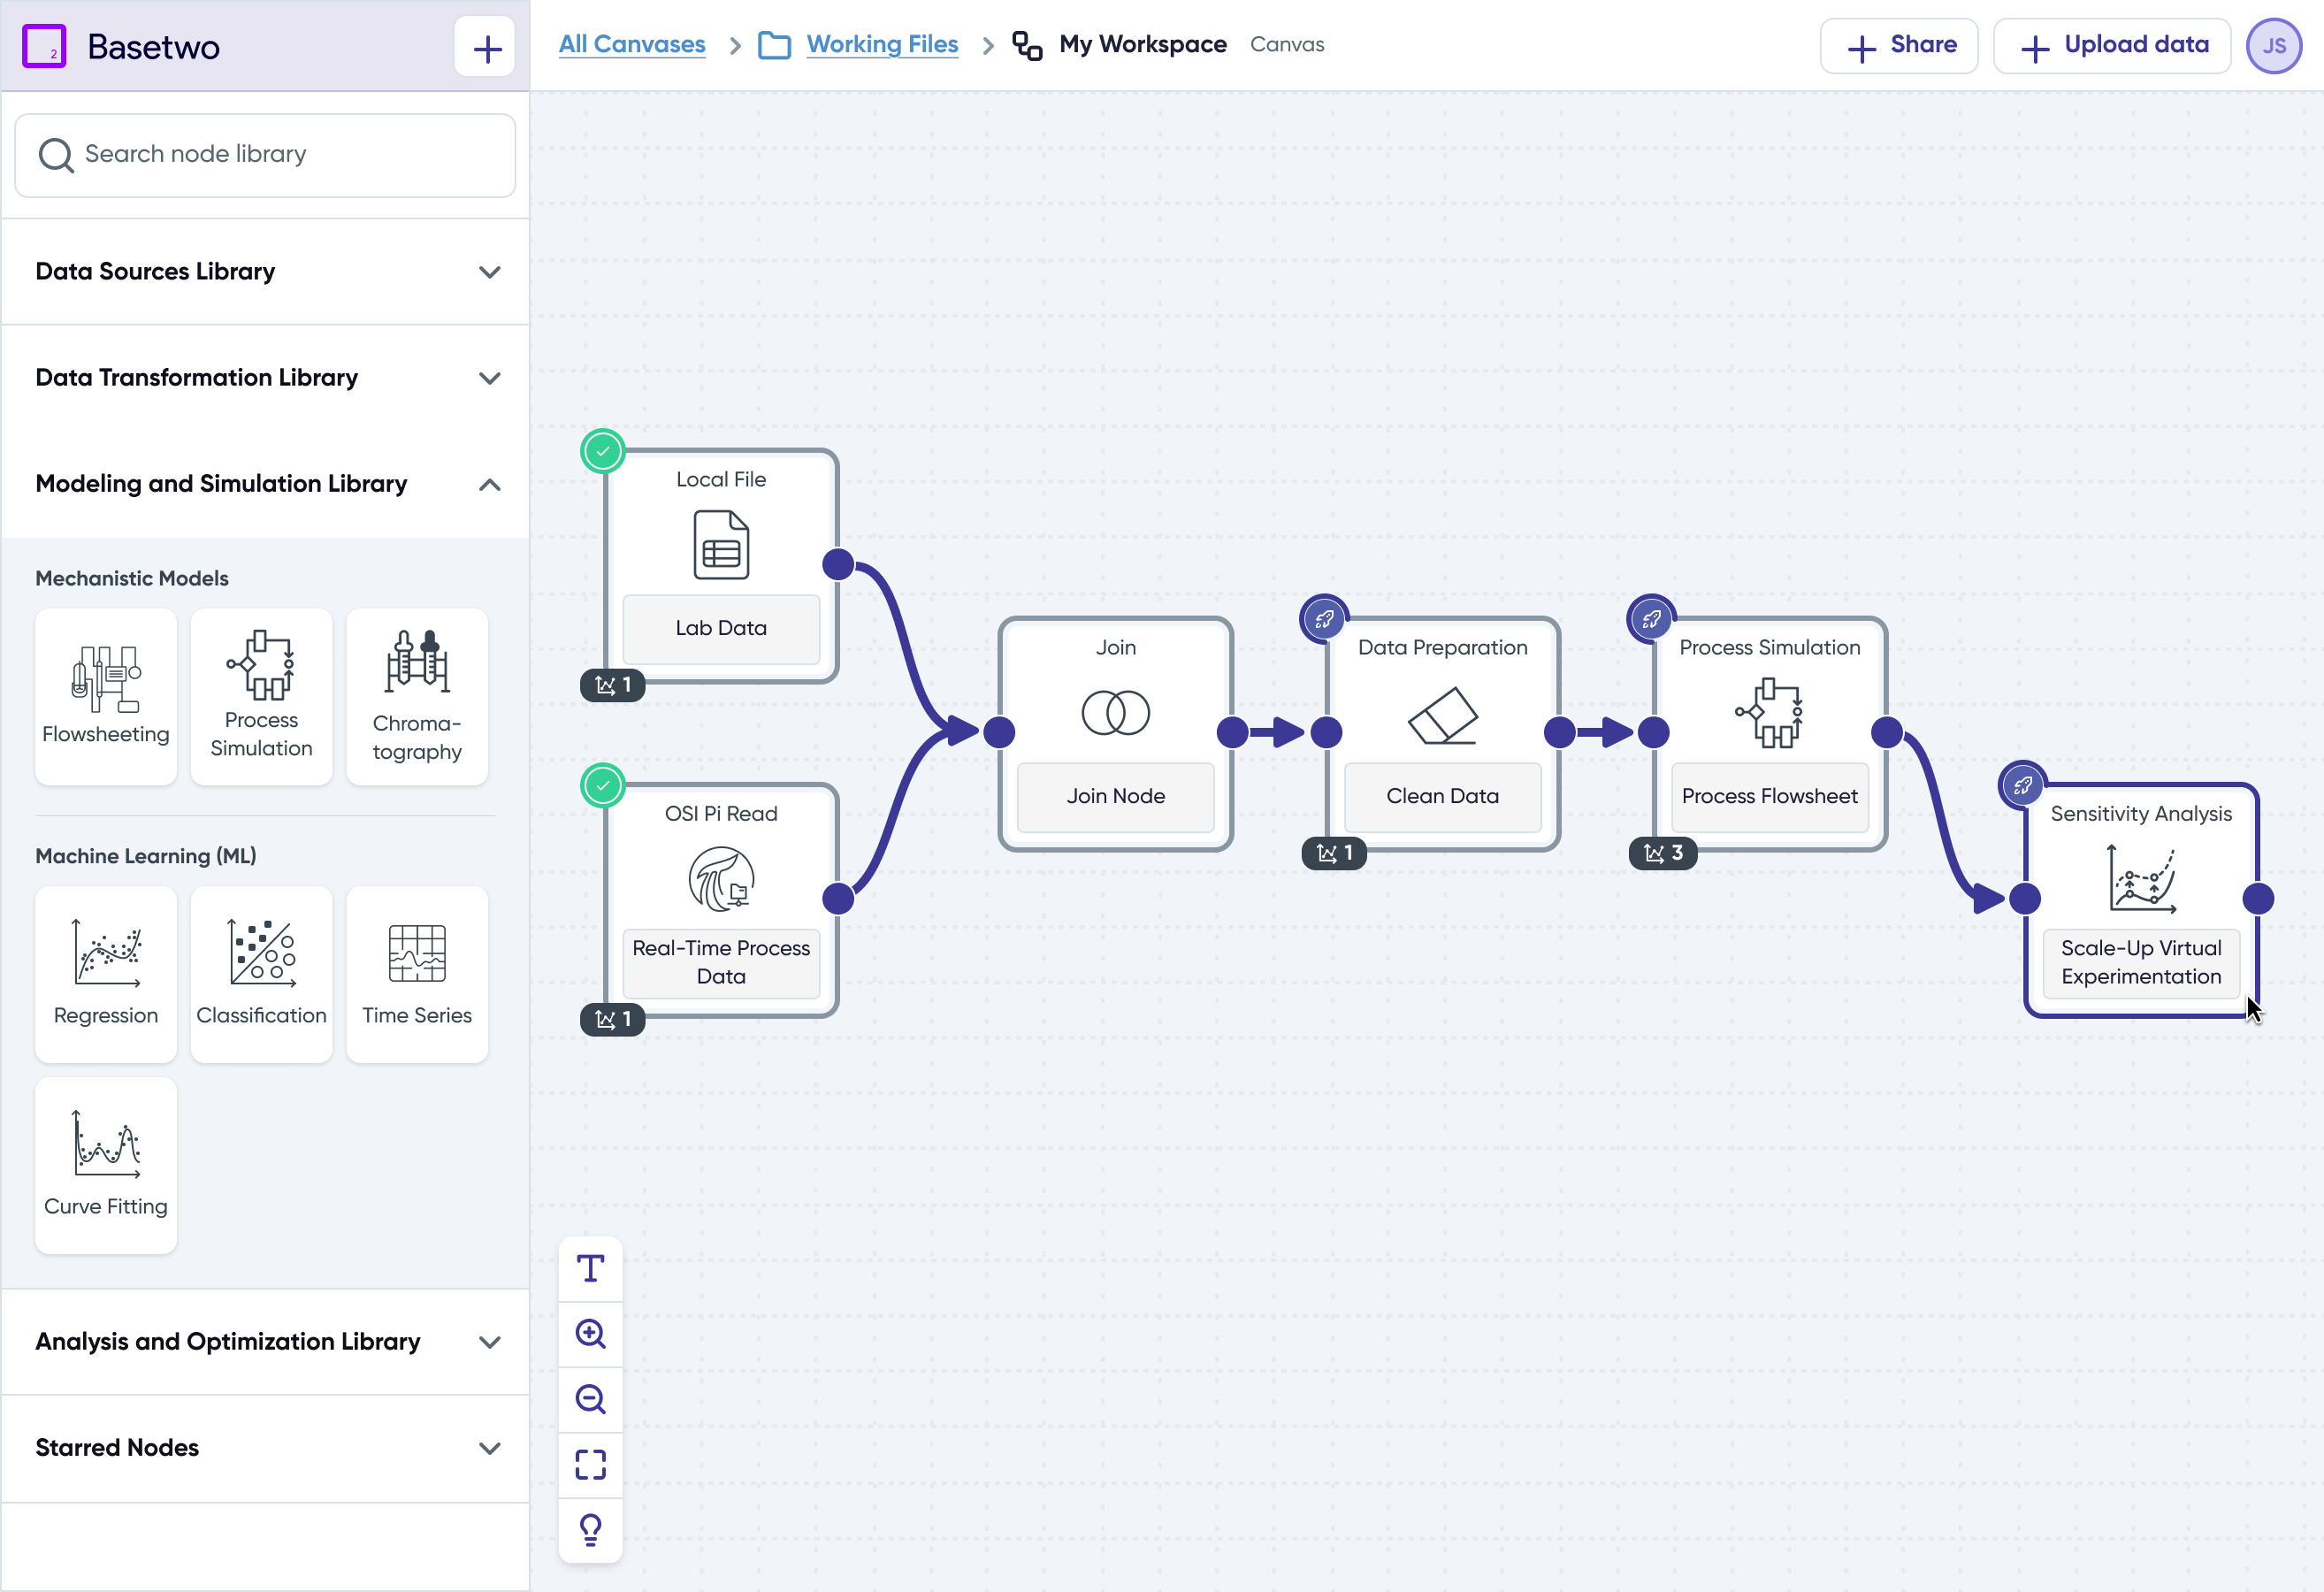Image resolution: width=2324 pixels, height=1592 pixels.
Task: Click the Upload data button
Action: click(x=2112, y=46)
